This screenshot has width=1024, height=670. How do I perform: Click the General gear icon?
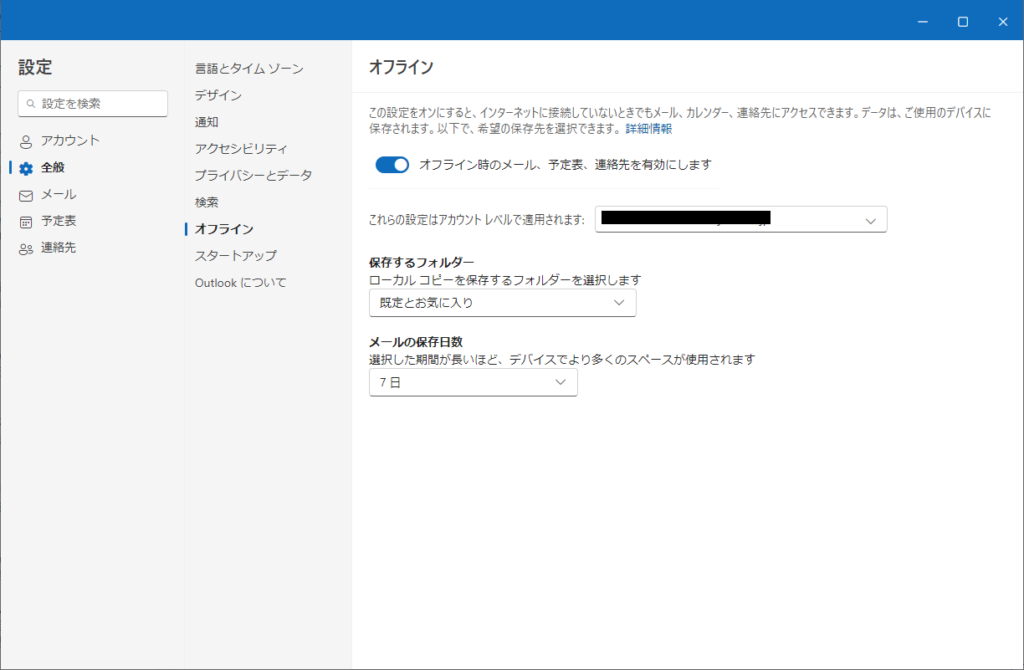26,168
